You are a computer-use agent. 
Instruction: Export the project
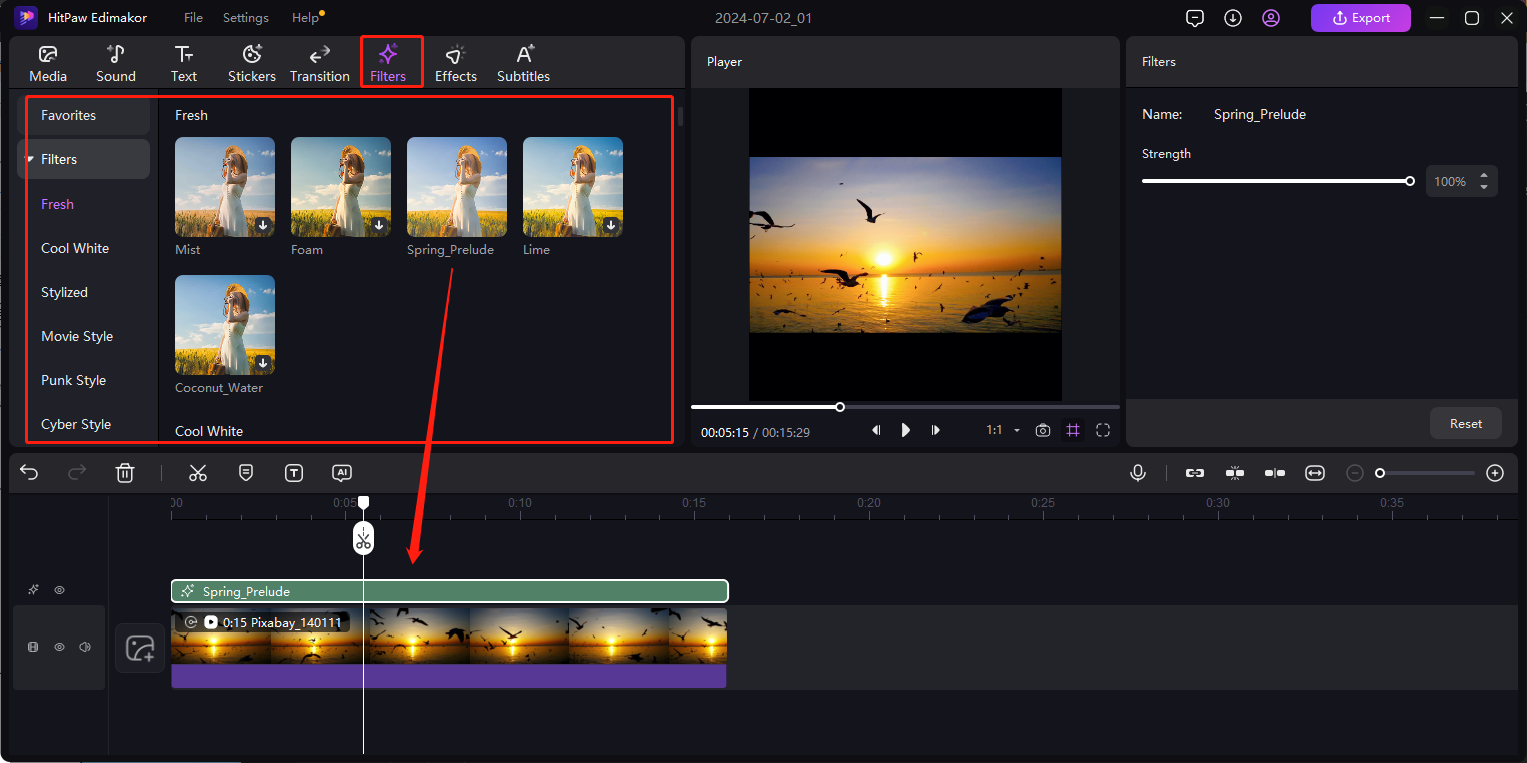(1360, 17)
